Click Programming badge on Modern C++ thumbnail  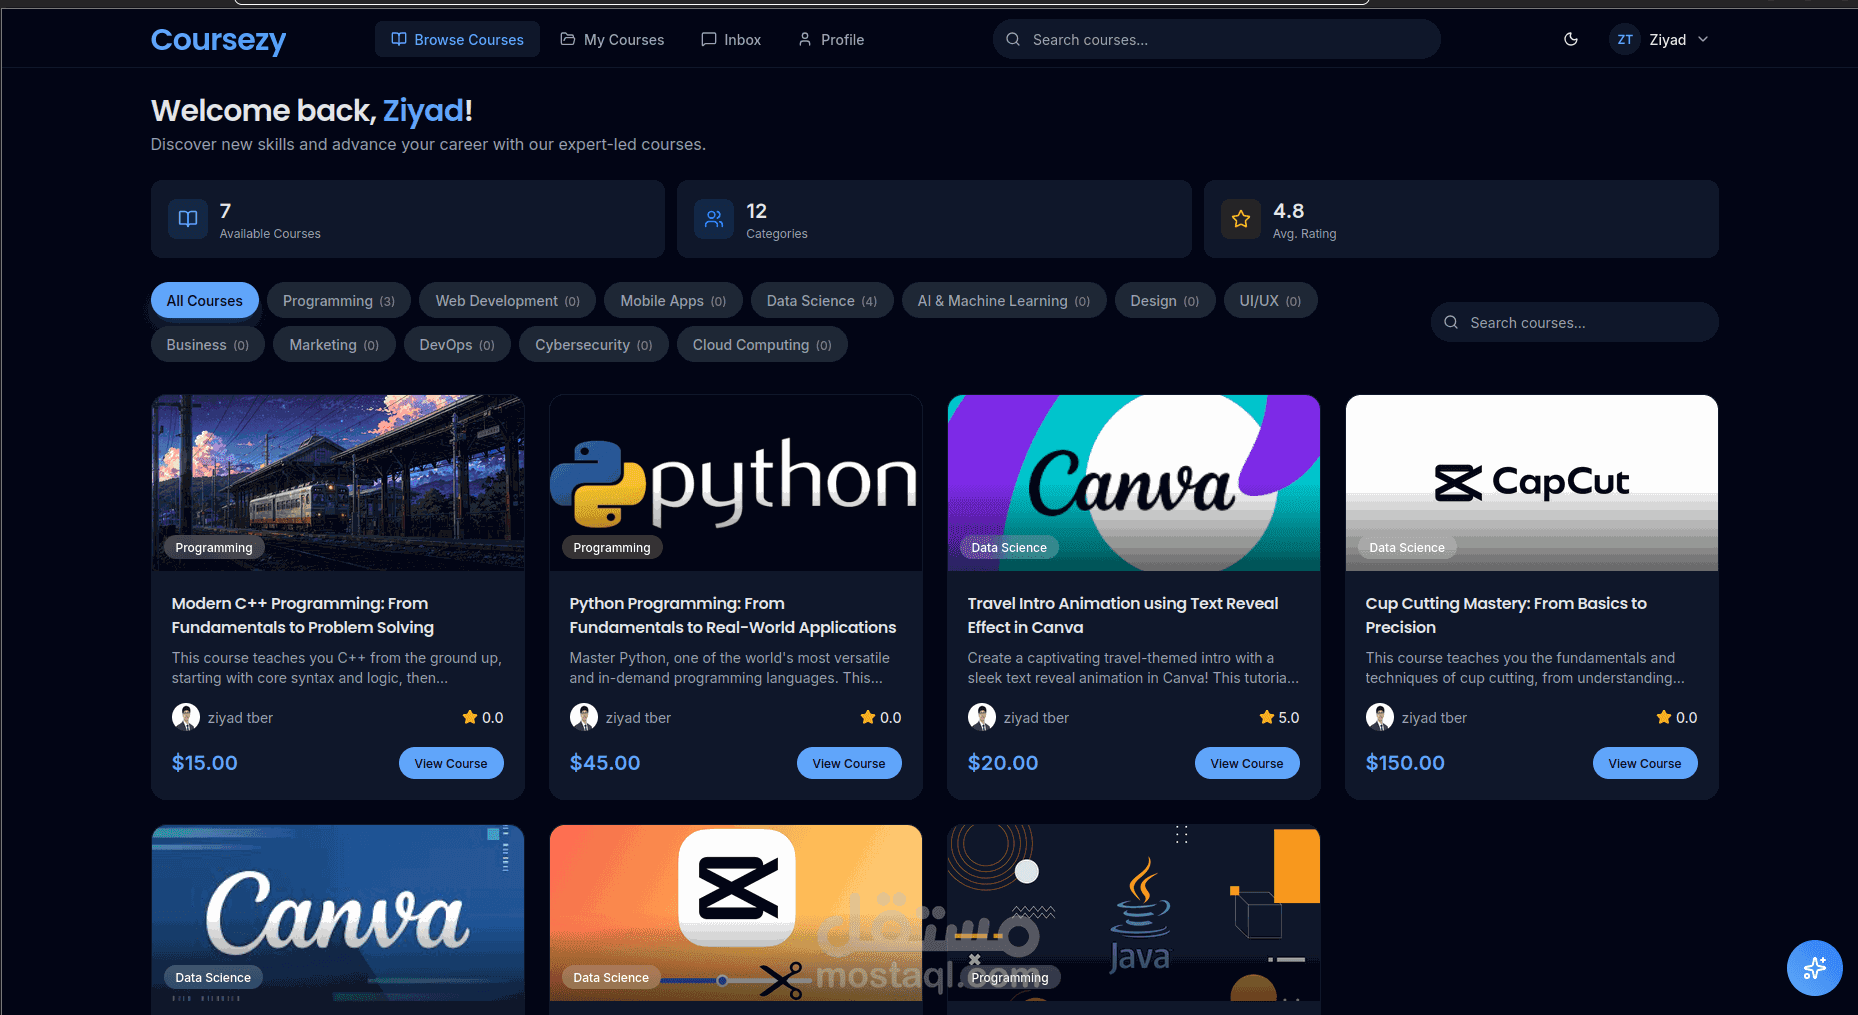coord(214,547)
